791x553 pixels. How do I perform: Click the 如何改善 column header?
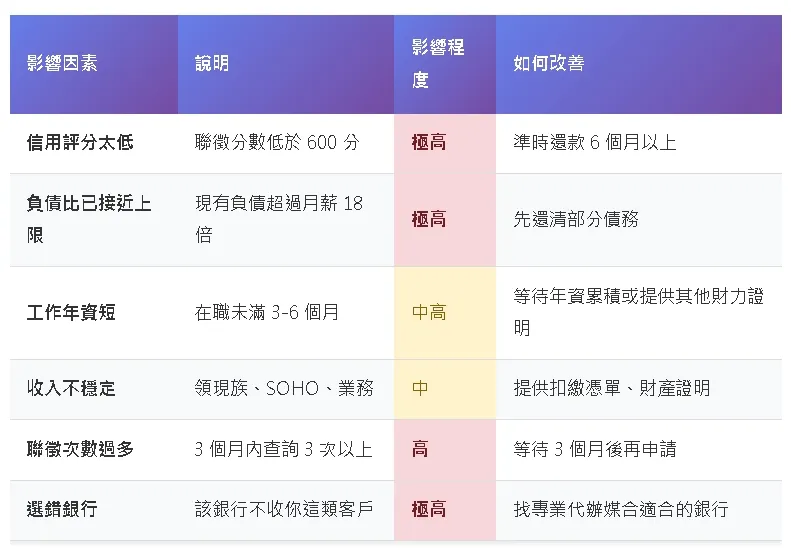click(548, 64)
